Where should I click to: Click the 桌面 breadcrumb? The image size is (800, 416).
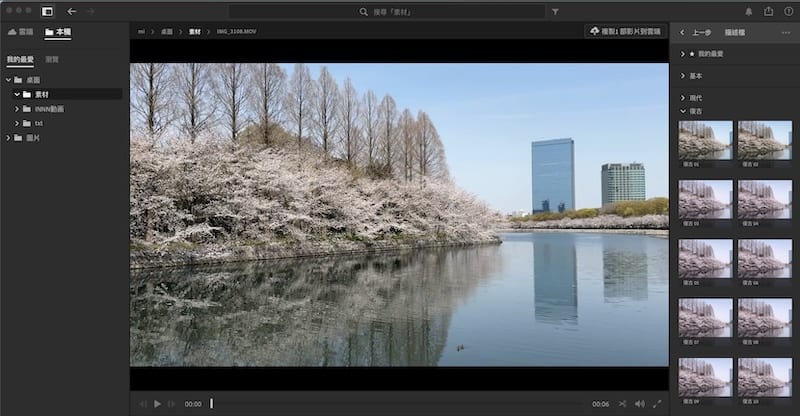coord(167,32)
